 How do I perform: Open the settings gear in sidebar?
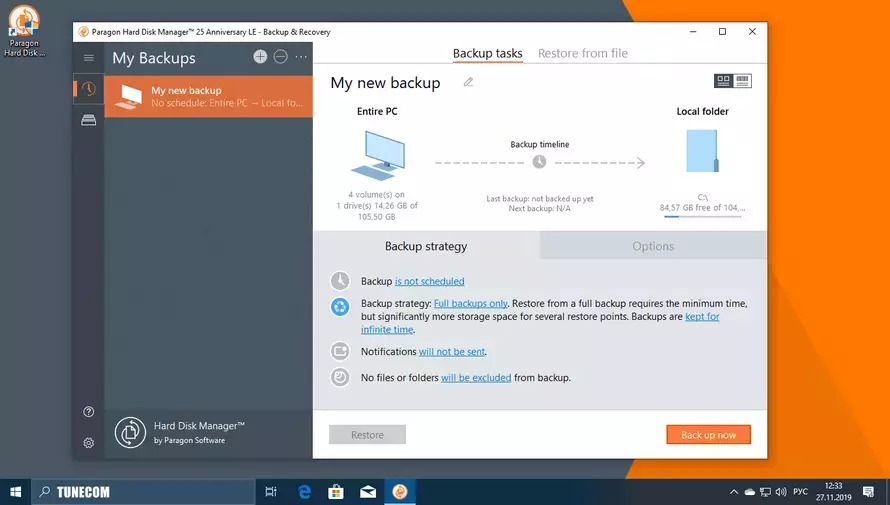pos(89,443)
